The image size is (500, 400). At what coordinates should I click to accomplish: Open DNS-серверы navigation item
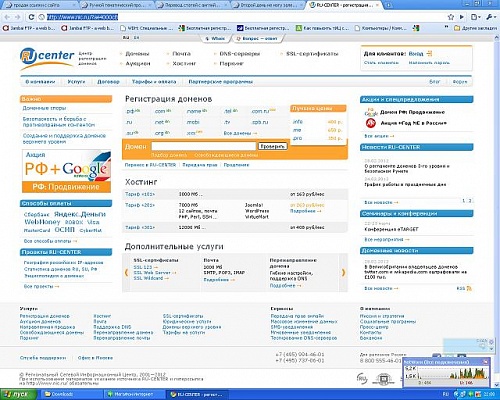pos(239,53)
